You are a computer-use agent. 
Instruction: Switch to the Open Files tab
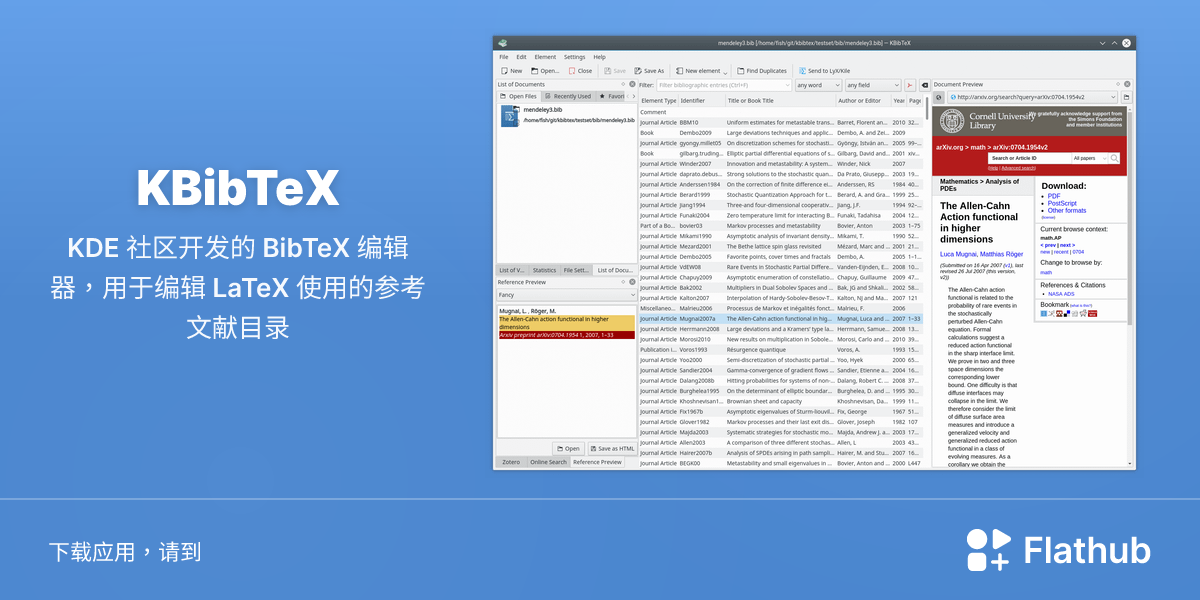click(519, 96)
